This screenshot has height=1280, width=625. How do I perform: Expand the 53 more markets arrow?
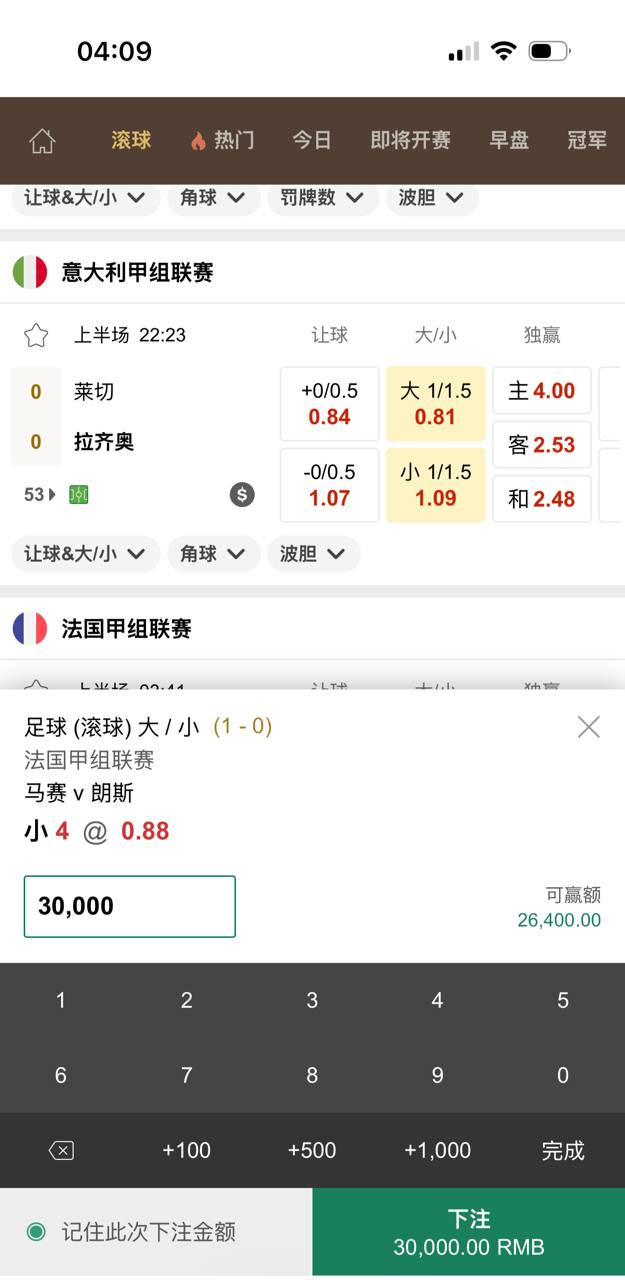click(40, 494)
